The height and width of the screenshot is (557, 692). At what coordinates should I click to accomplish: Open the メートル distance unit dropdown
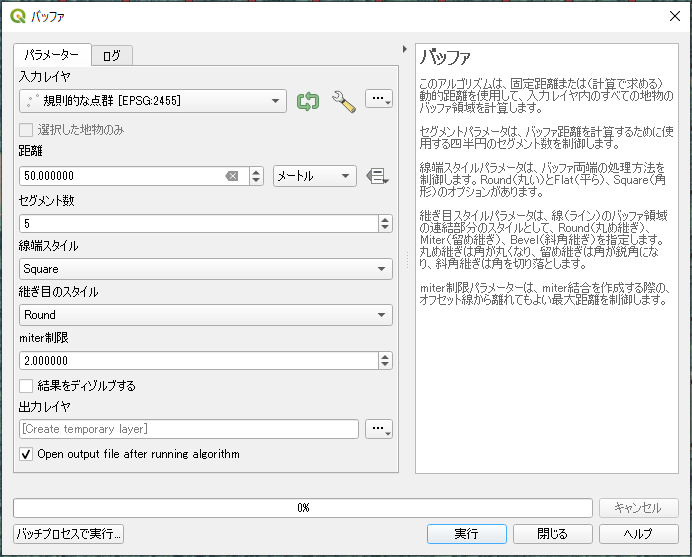coord(315,176)
